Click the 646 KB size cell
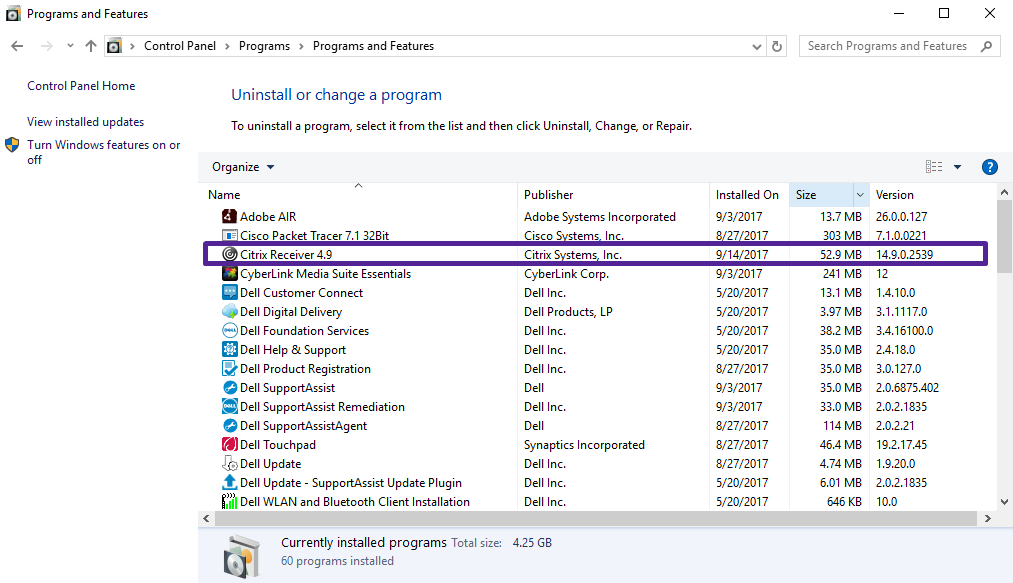 pyautogui.click(x=844, y=502)
